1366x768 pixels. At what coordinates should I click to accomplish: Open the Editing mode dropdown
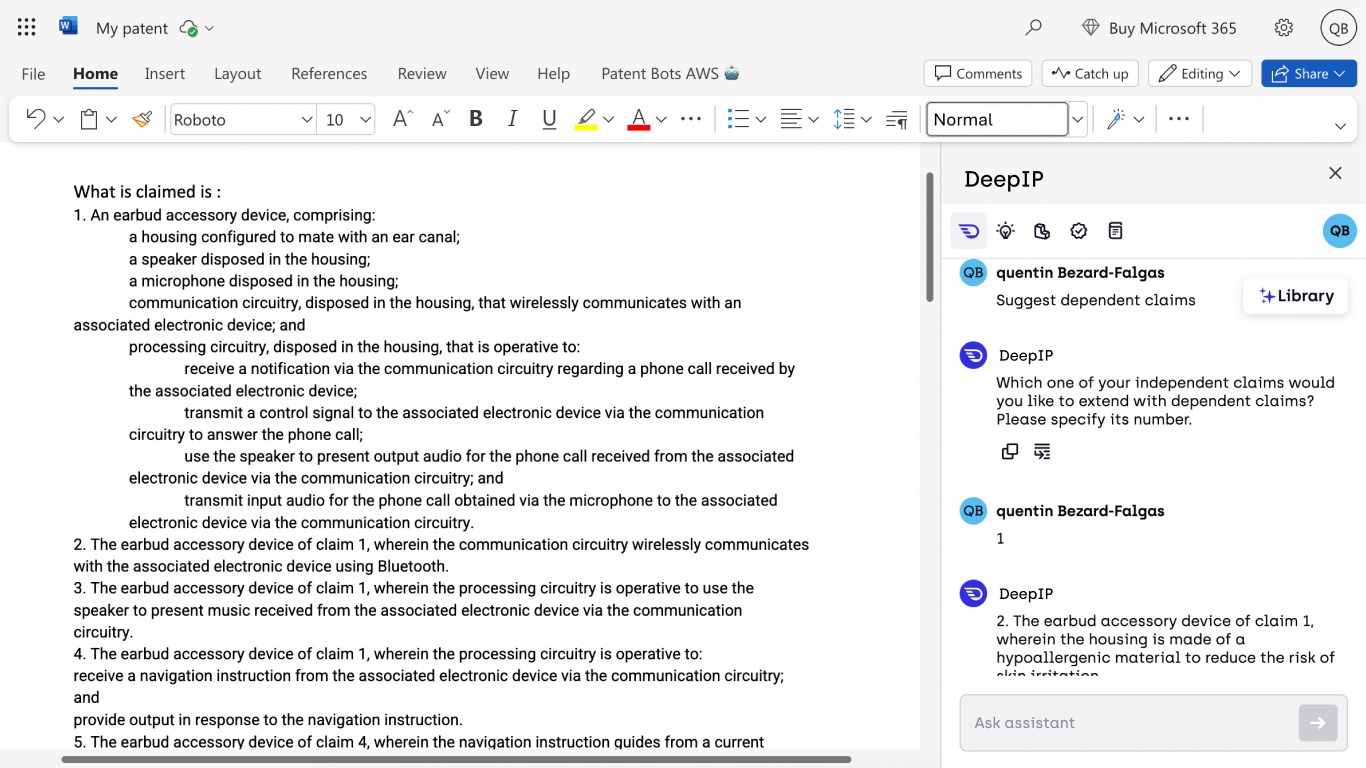pos(1199,73)
